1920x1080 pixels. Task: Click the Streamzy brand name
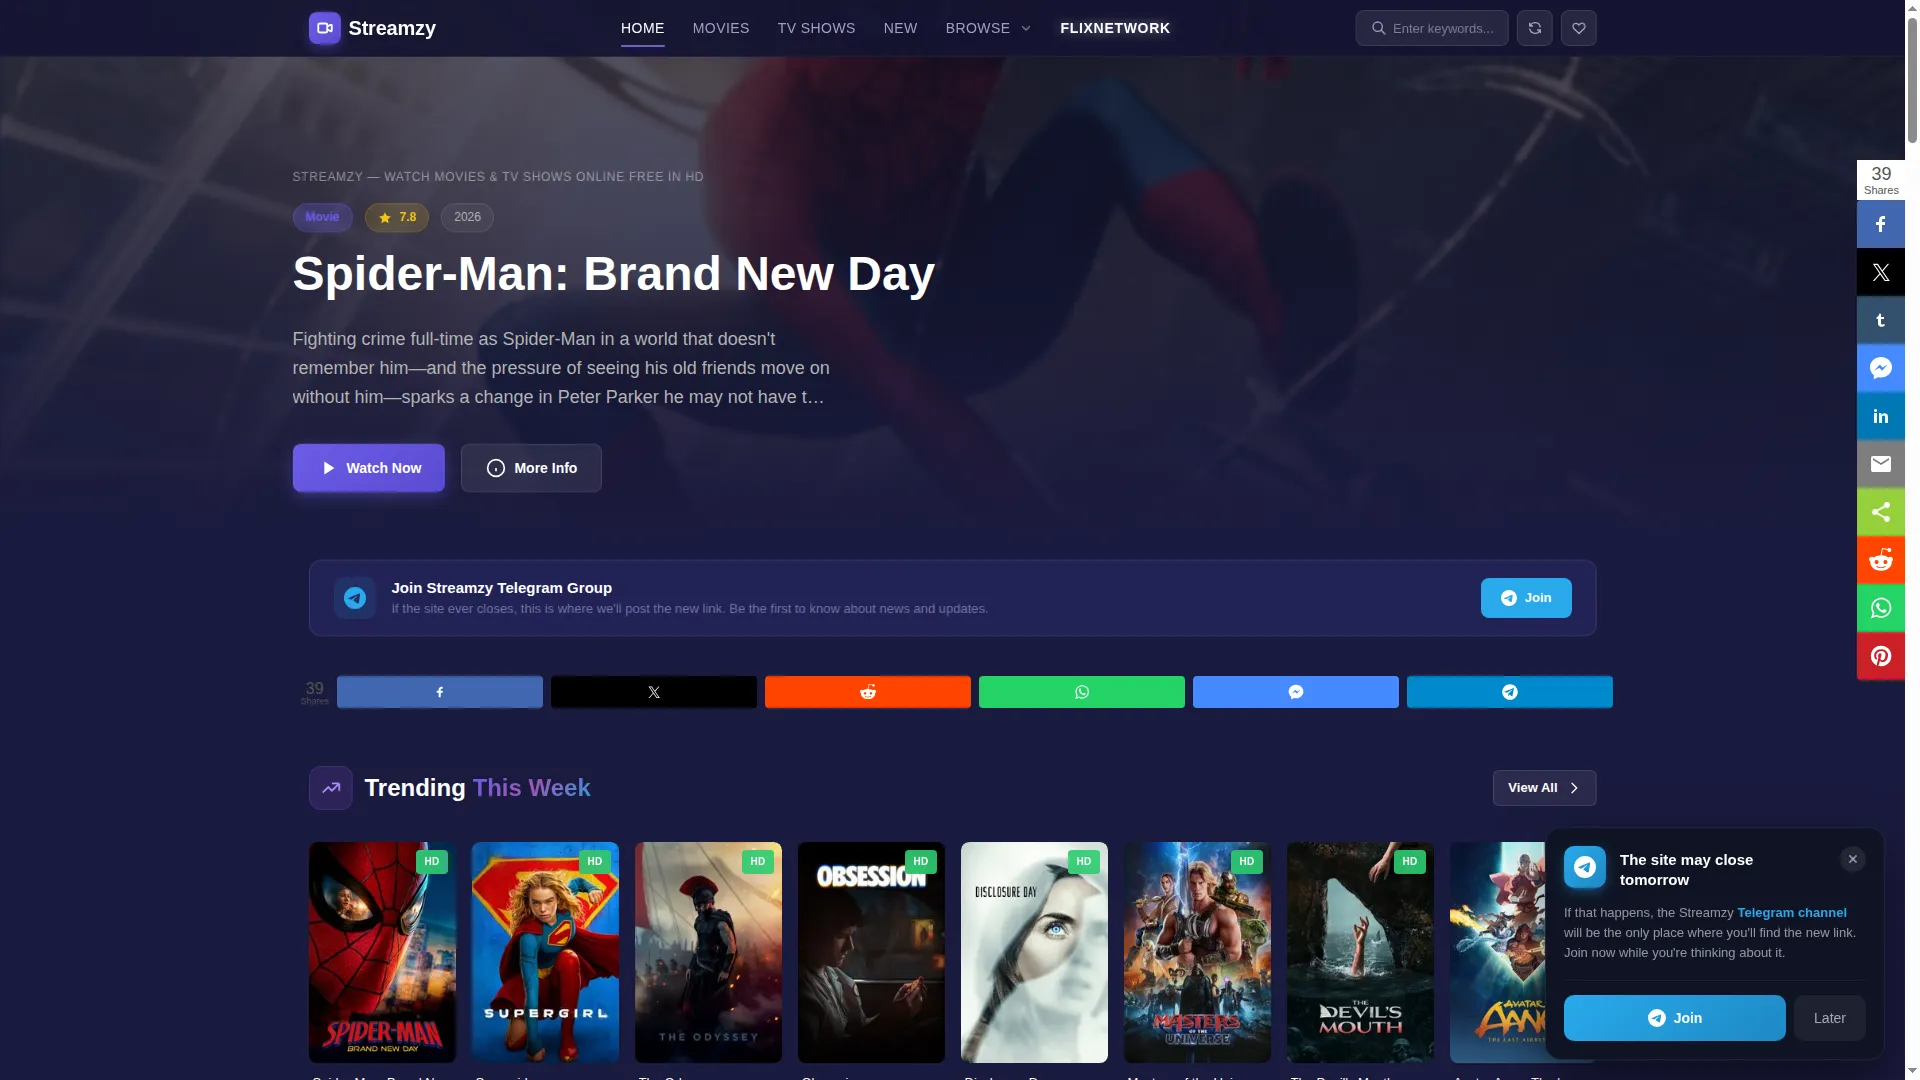(392, 28)
